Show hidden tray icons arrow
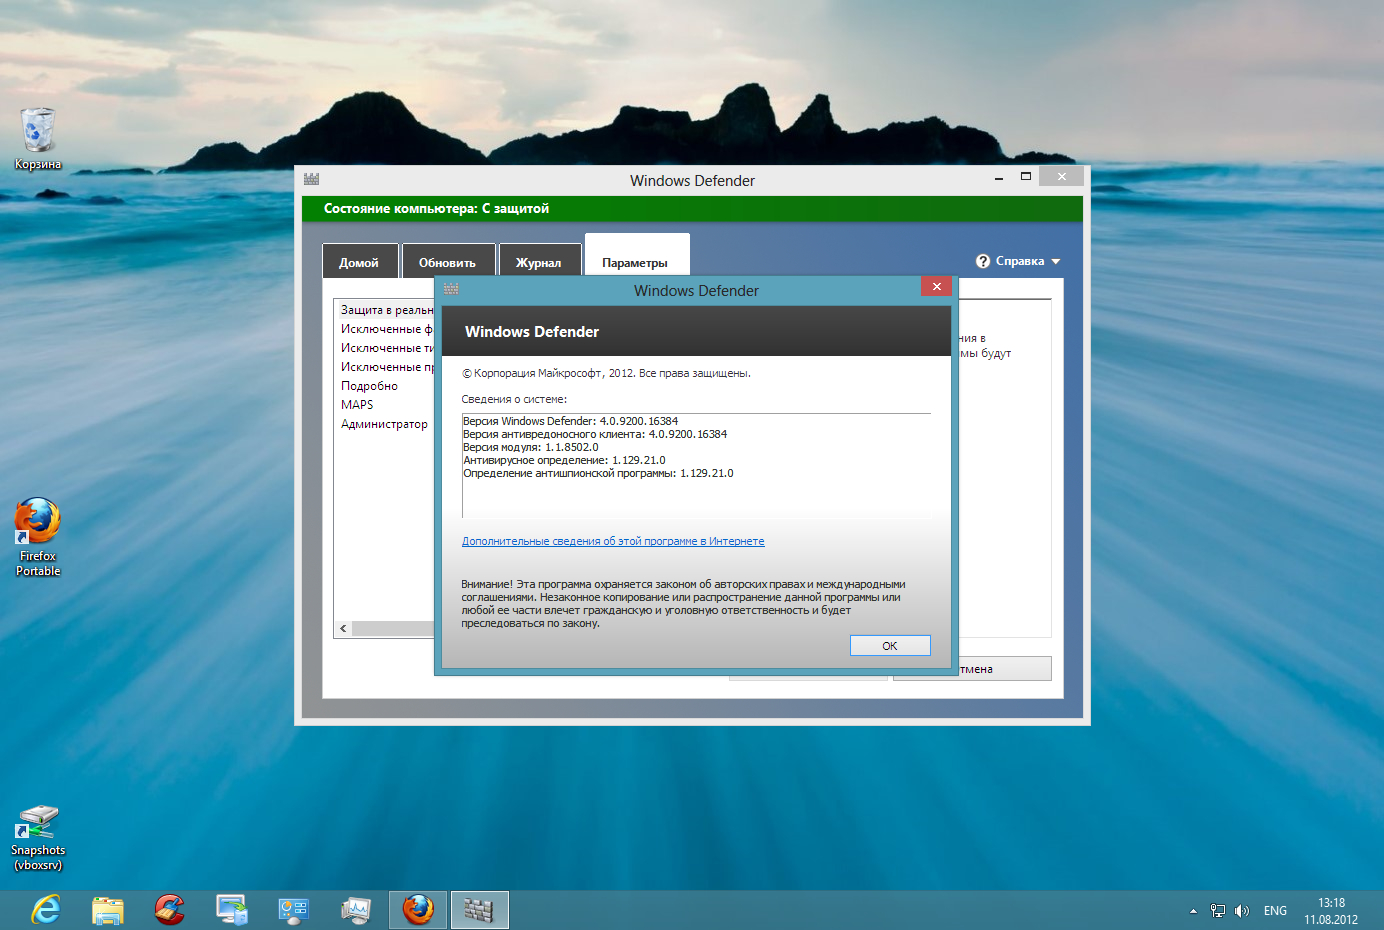1384x930 pixels. click(x=1193, y=911)
